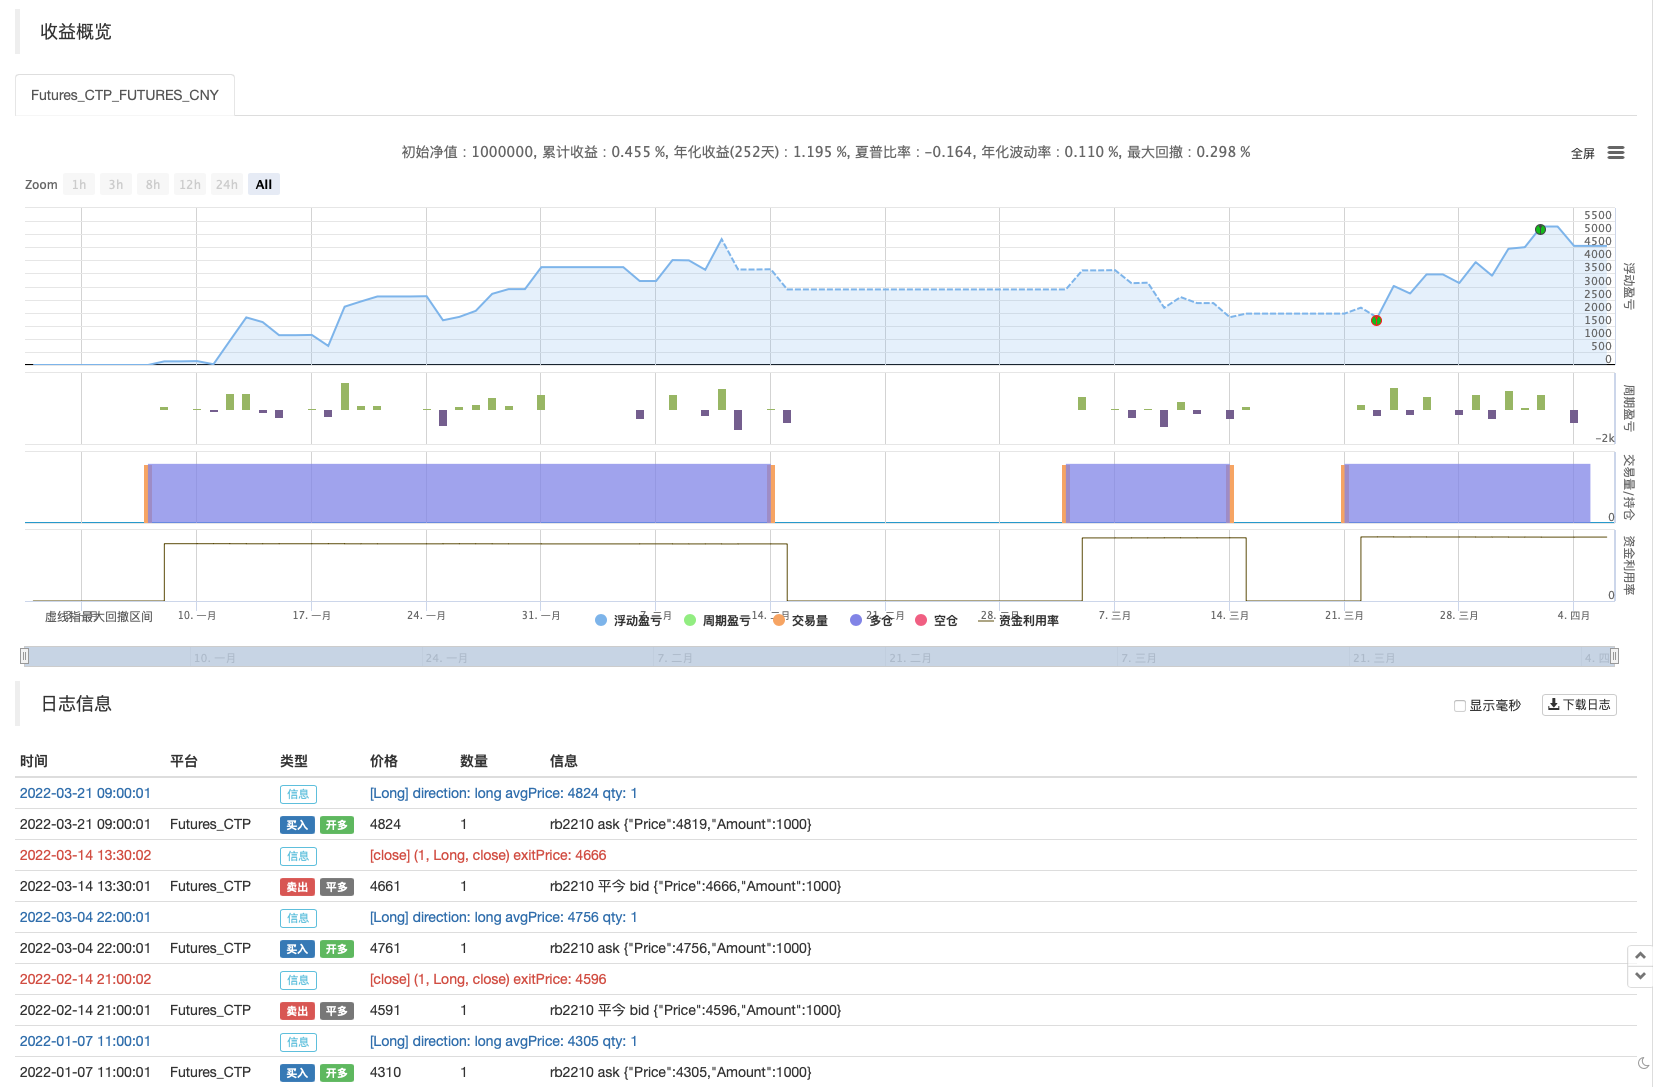Enable the 显示毫秒 checkbox
The image size is (1653, 1087).
click(1459, 706)
